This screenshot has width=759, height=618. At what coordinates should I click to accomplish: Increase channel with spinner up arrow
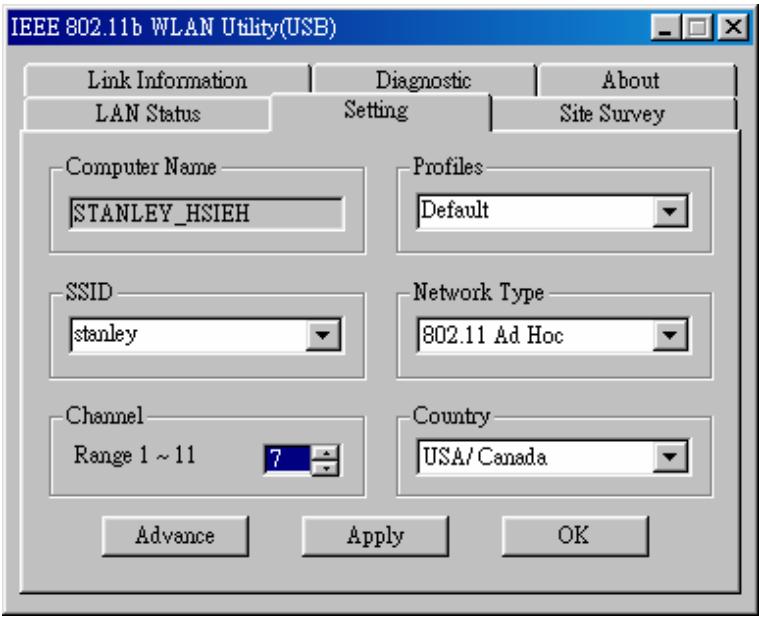coord(326,453)
